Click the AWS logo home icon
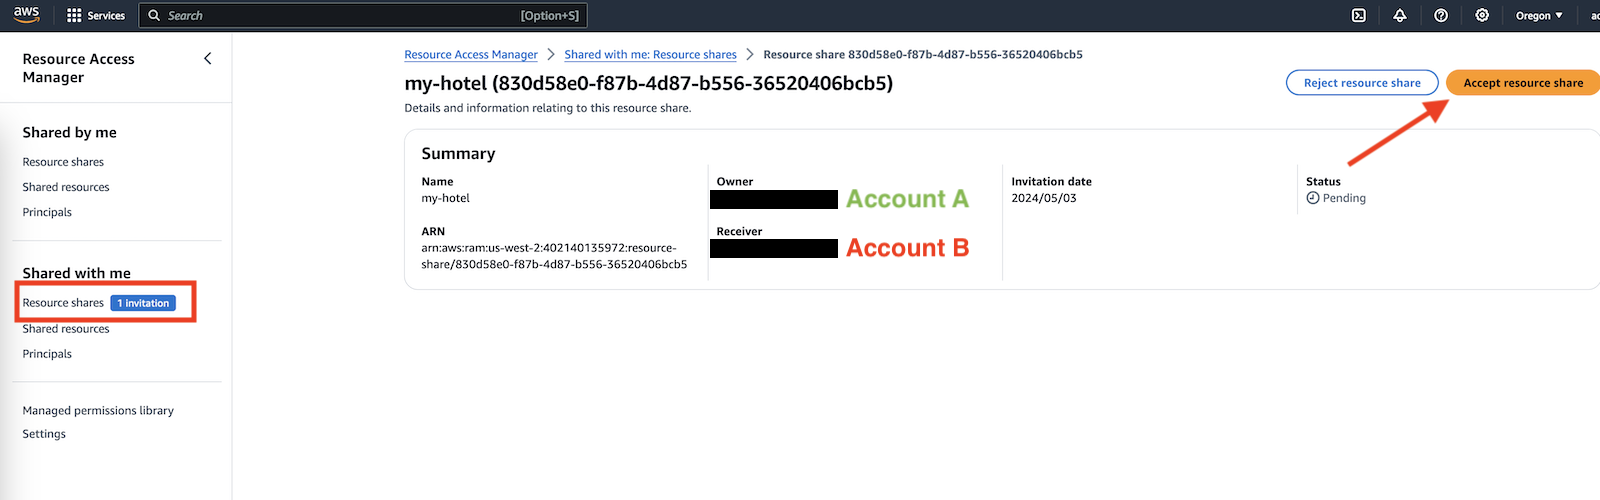Viewport: 1600px width, 500px height. pyautogui.click(x=26, y=15)
